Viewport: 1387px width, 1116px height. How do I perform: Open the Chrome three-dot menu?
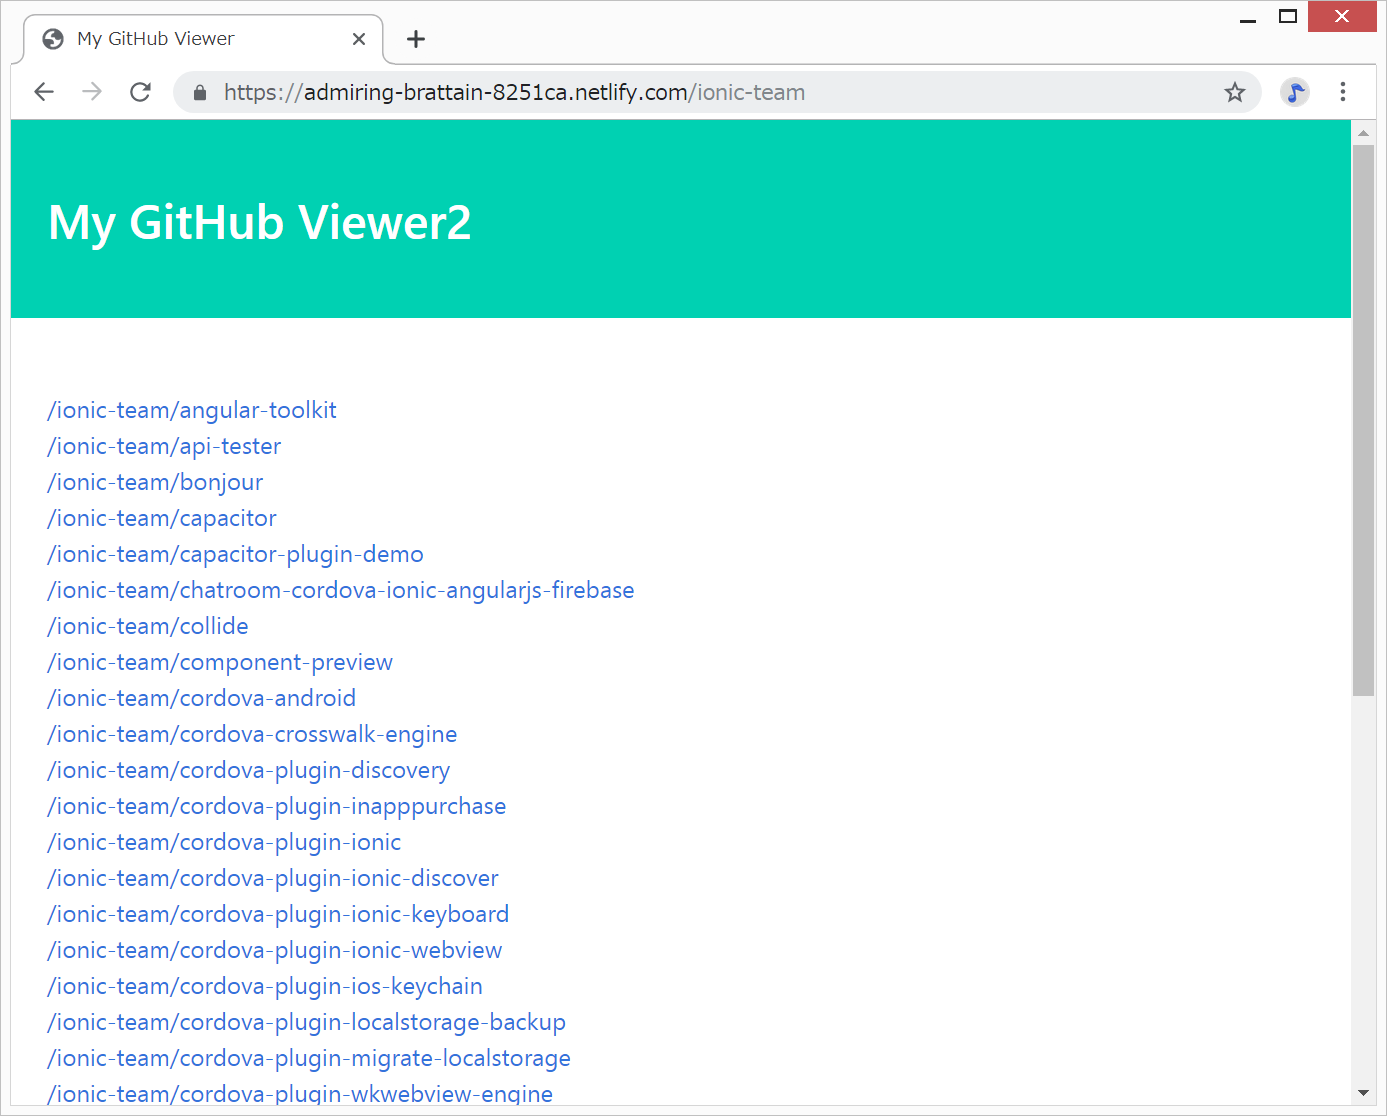point(1343,92)
